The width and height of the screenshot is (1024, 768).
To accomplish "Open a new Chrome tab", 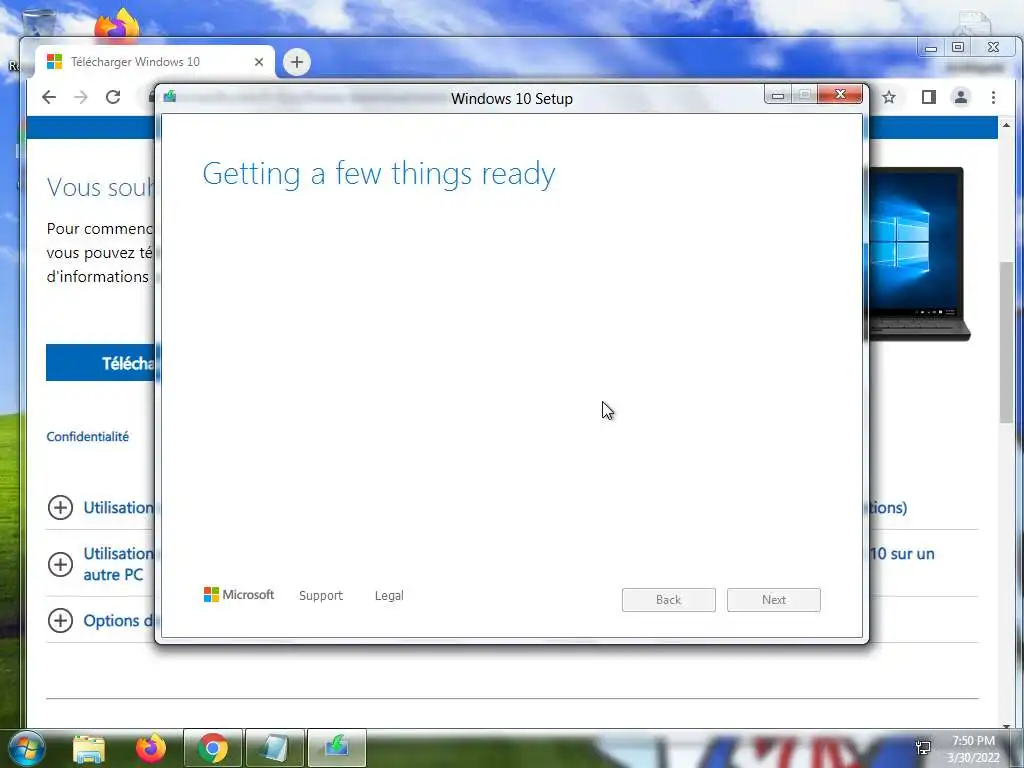I will pos(296,62).
